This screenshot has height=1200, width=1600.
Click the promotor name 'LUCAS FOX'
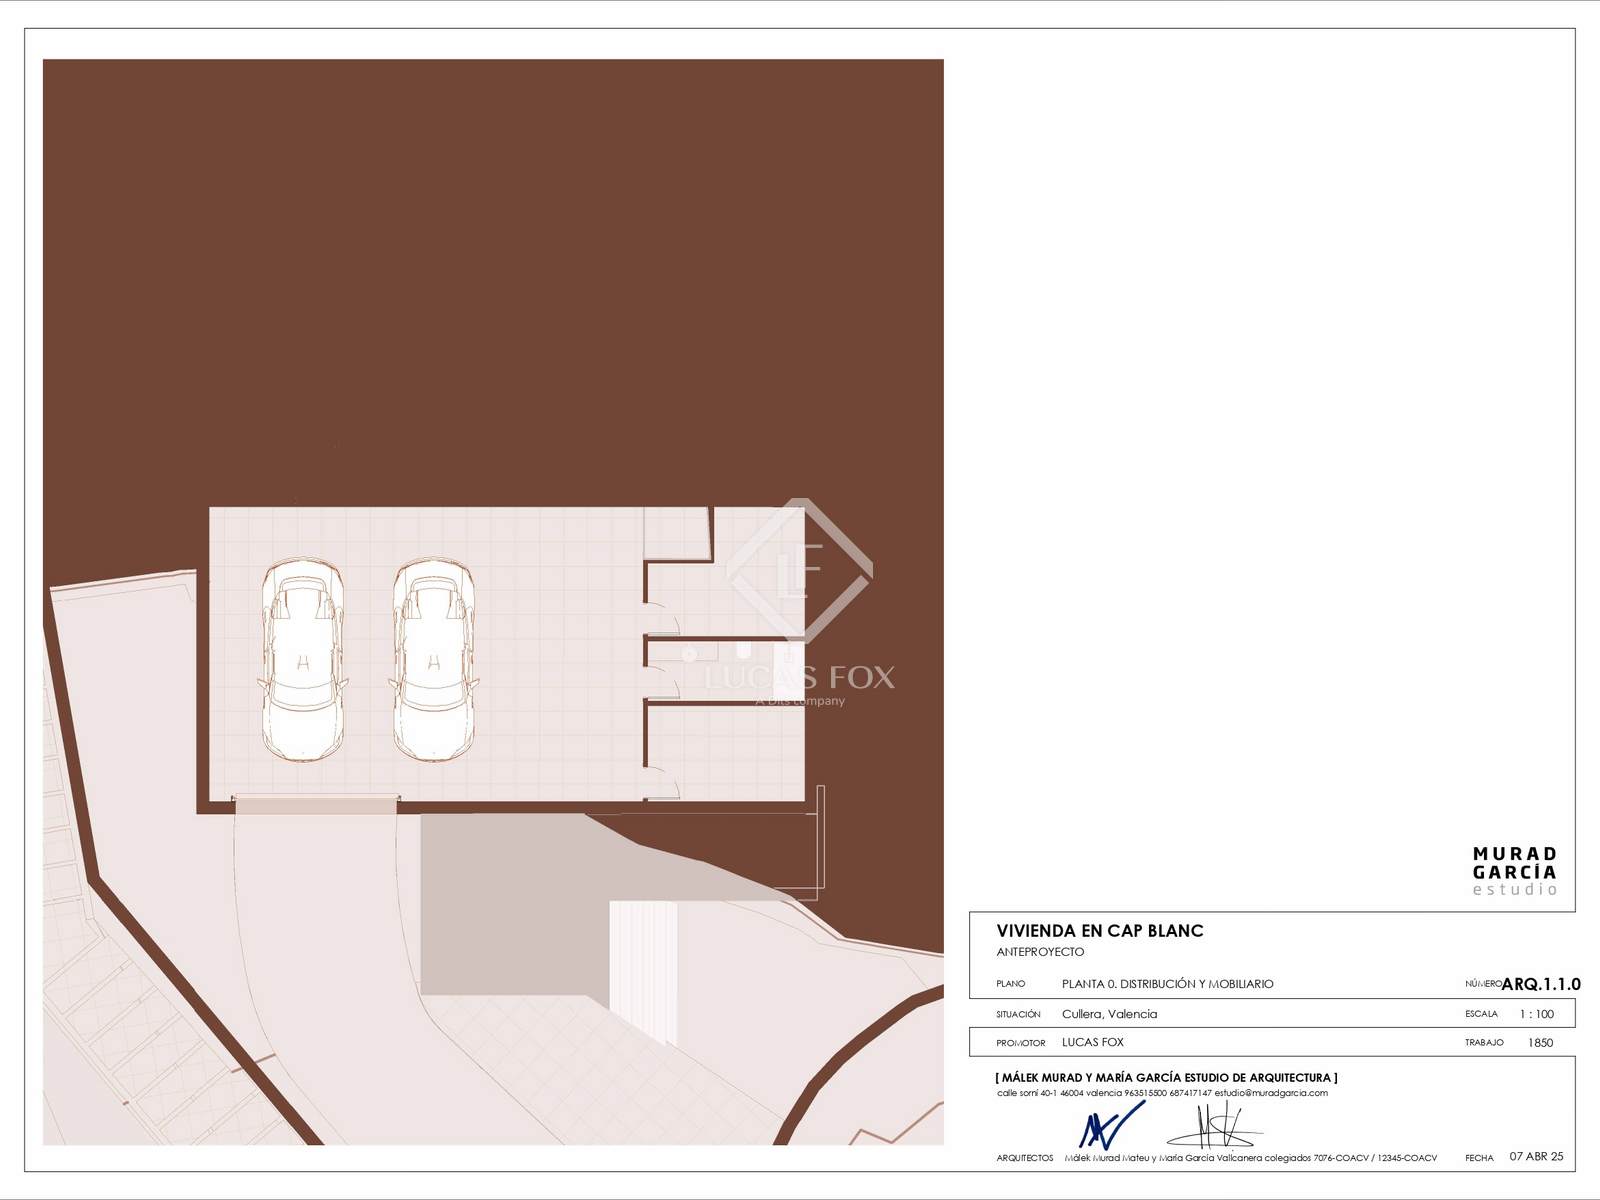click(1093, 1042)
